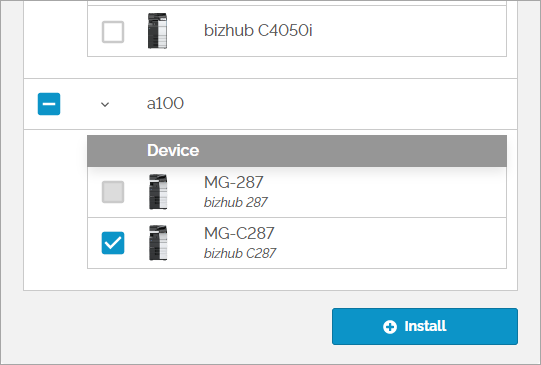
Task: Click the bizhub 287 model subtitle
Action: click(236, 202)
